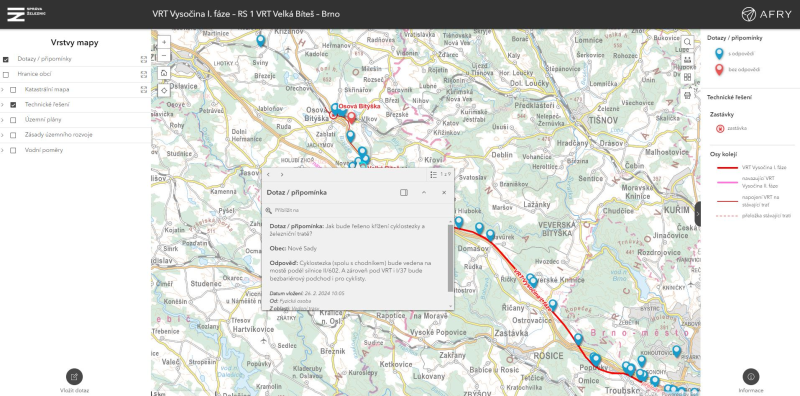Zoom to extent of Hranice obcí layer
Screen dimensions: 800x396
144,75
